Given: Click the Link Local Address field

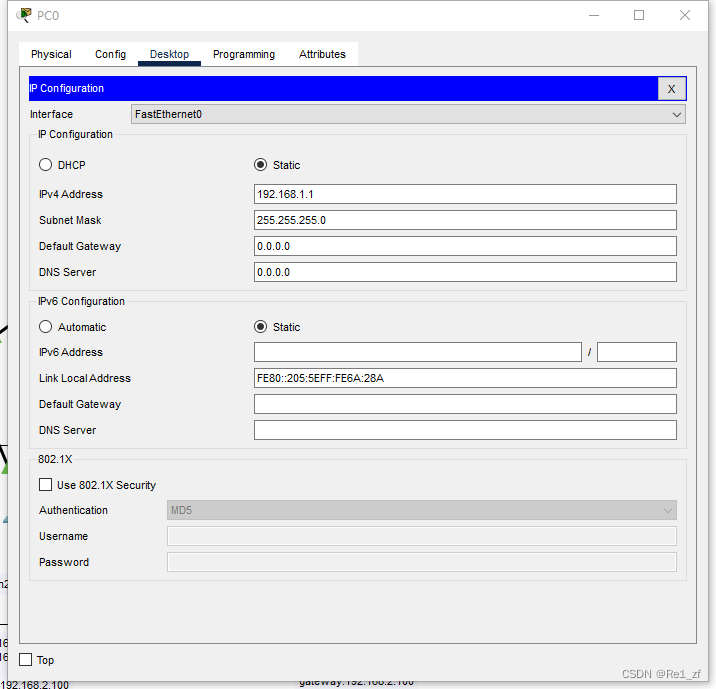Looking at the screenshot, I should tap(465, 378).
